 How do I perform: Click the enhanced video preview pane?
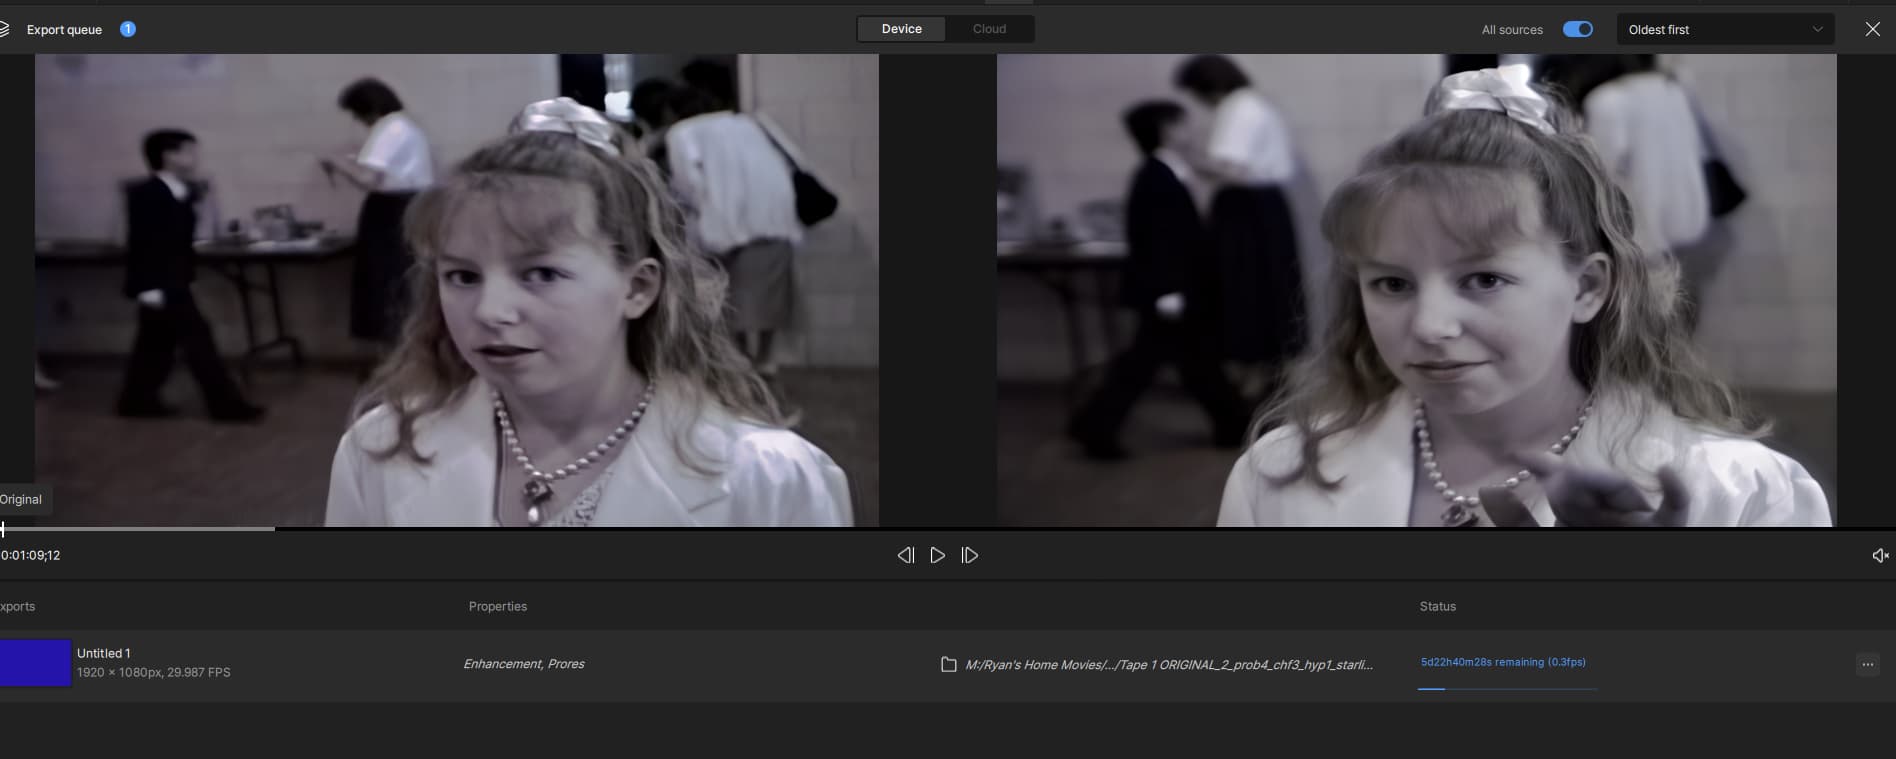point(1416,290)
